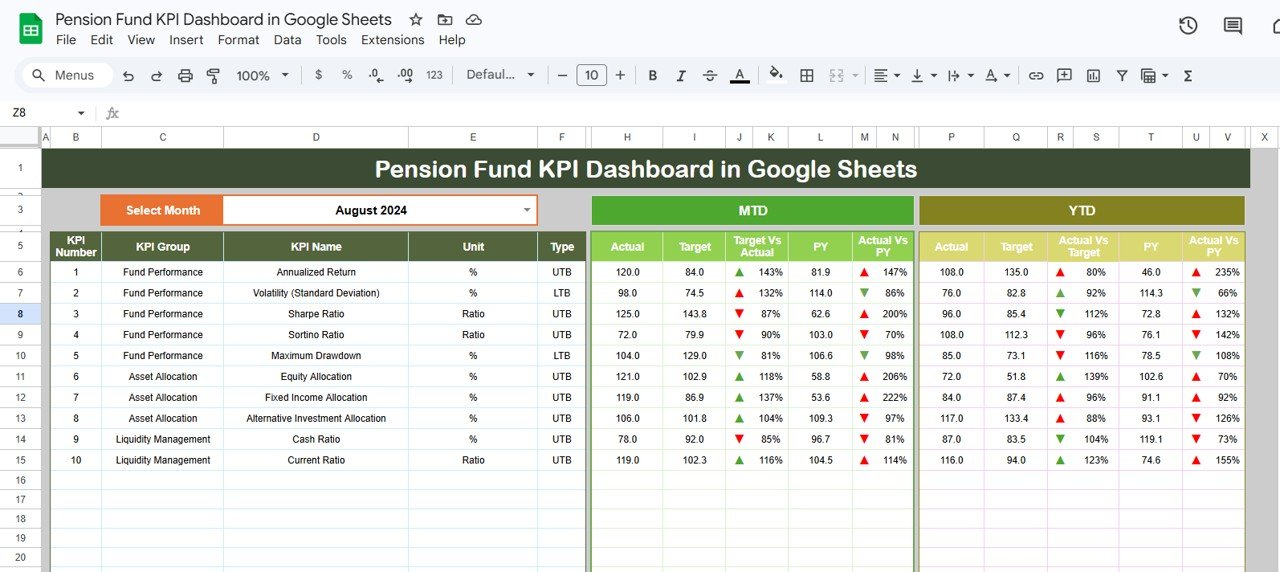Decrease decimal places

coord(375,75)
